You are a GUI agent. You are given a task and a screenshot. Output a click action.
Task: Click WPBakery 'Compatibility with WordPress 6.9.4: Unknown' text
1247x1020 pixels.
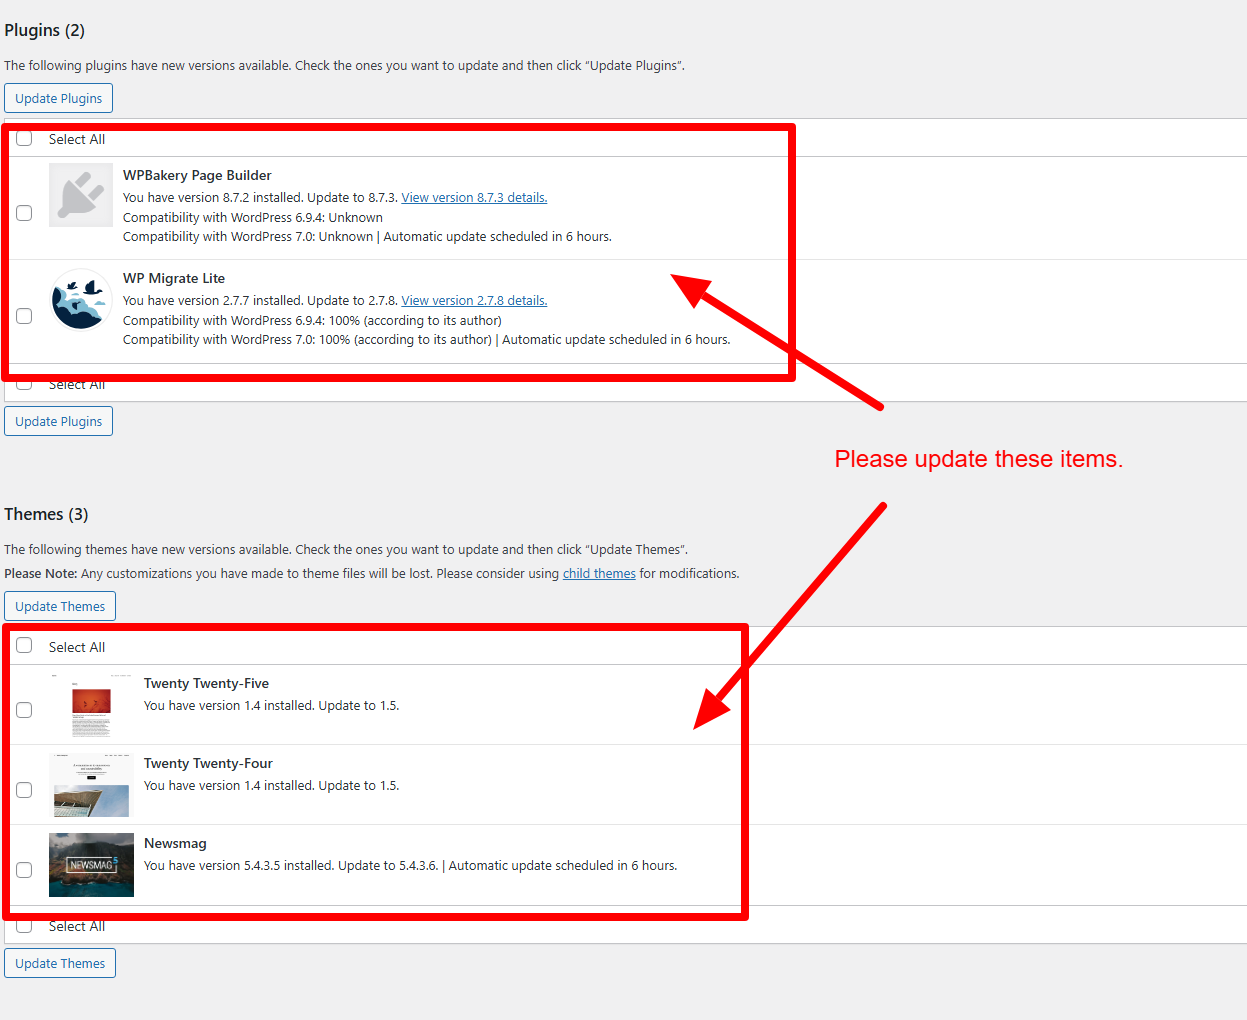tap(253, 218)
